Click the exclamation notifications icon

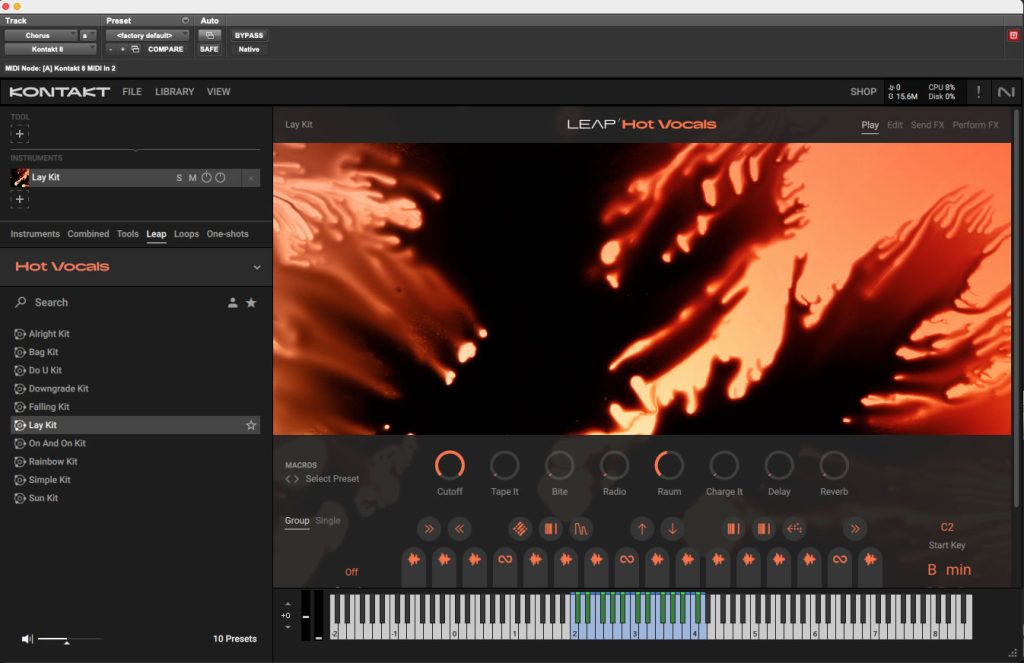coord(978,91)
